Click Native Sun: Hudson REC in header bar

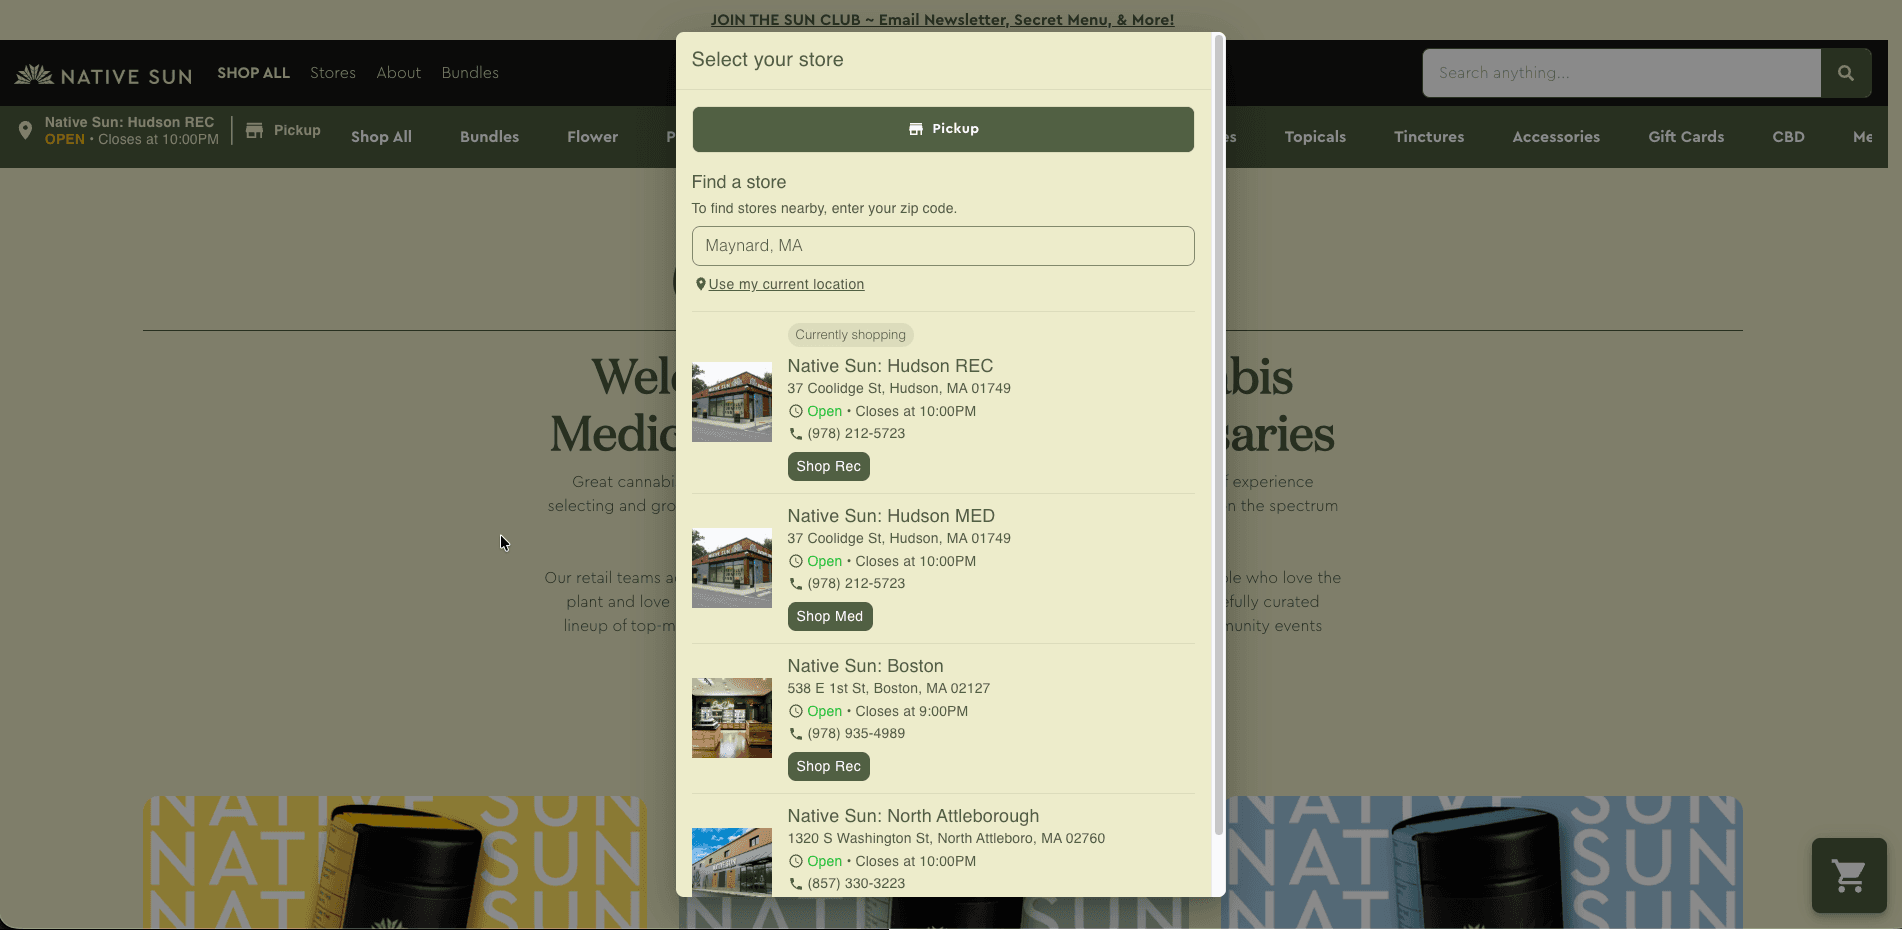[x=129, y=122]
